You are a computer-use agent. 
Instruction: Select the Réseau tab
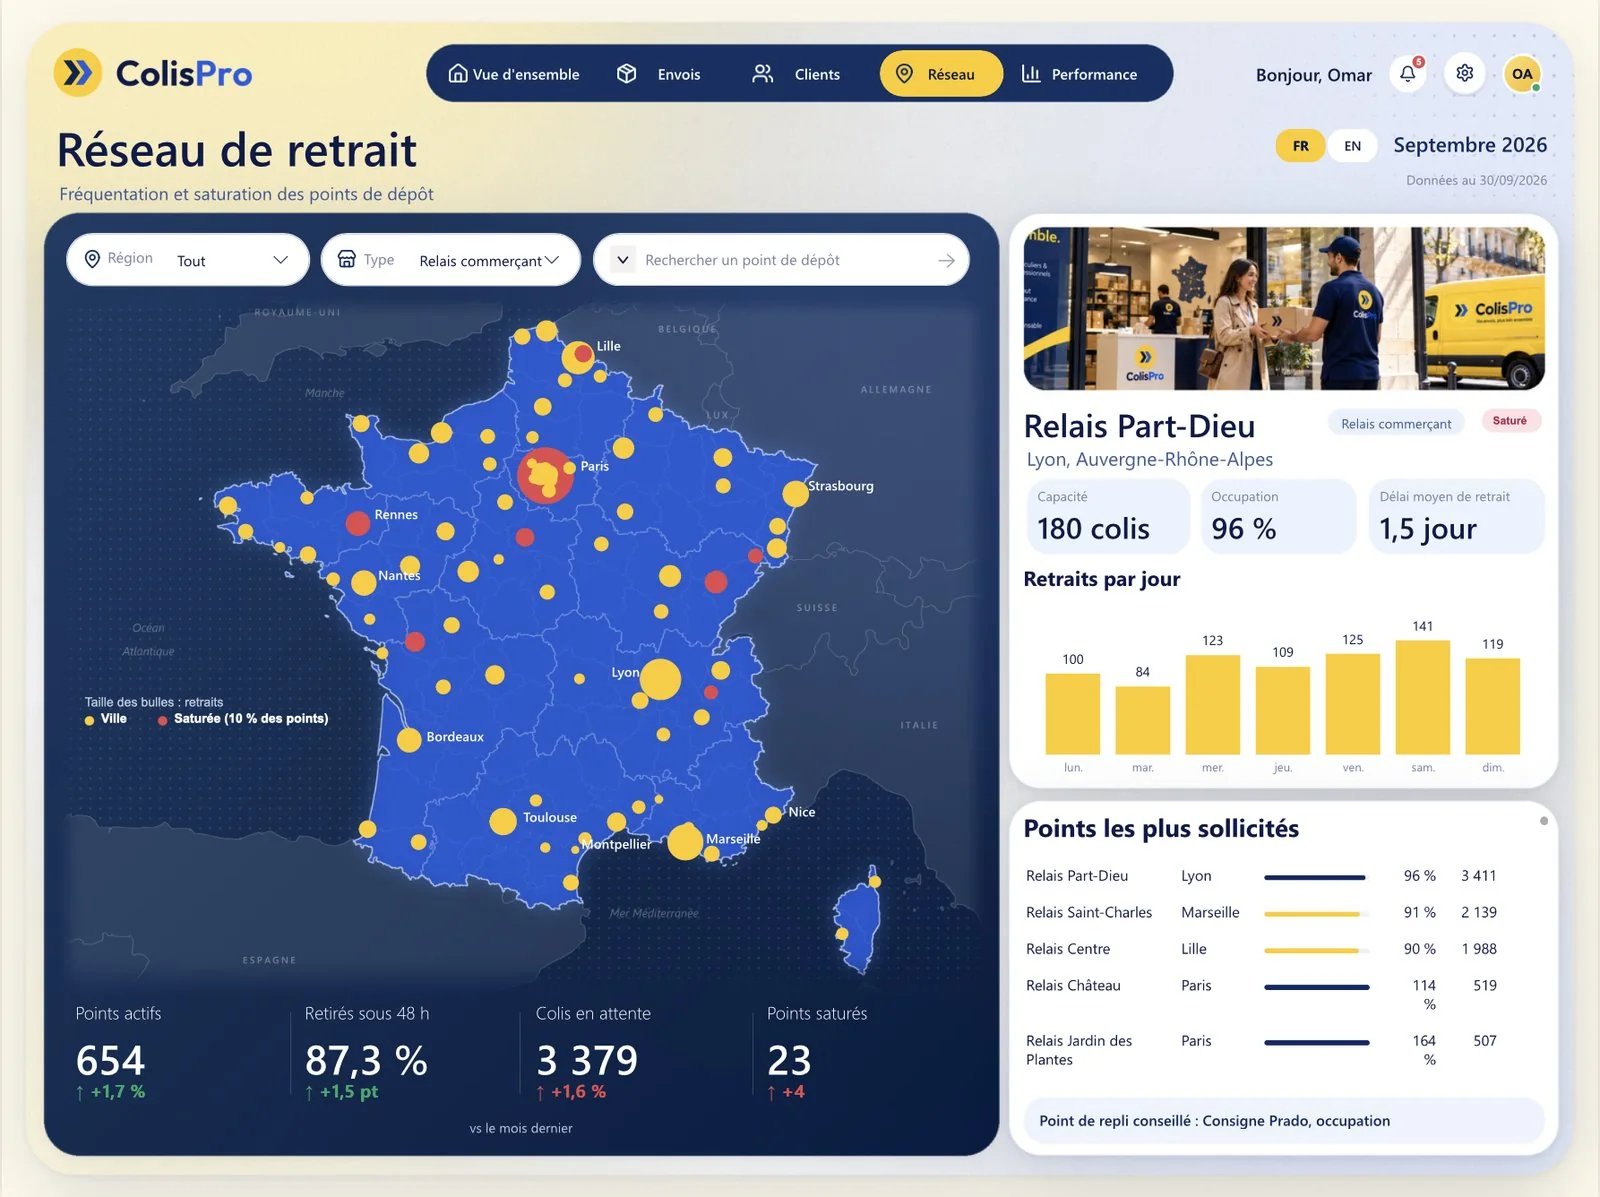click(941, 74)
